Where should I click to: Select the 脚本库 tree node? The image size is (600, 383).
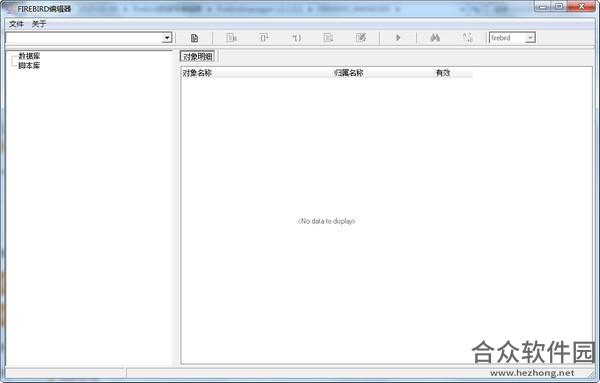(29, 65)
